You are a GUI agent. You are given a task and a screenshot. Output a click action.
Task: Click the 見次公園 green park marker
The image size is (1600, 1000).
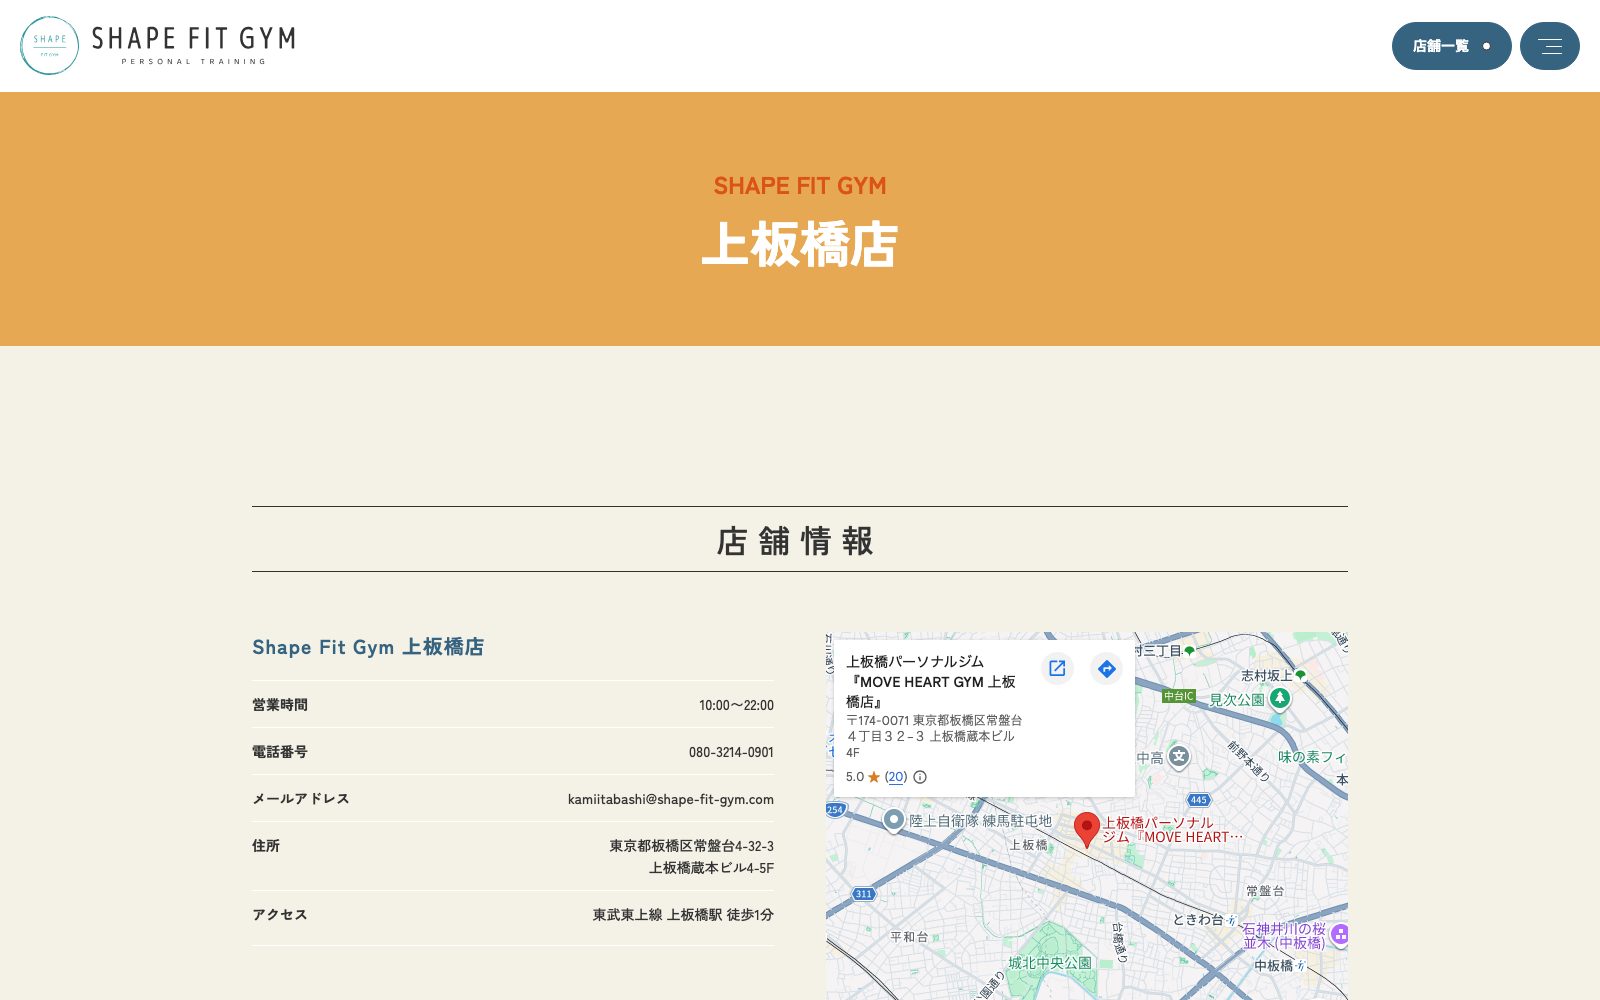pos(1280,699)
